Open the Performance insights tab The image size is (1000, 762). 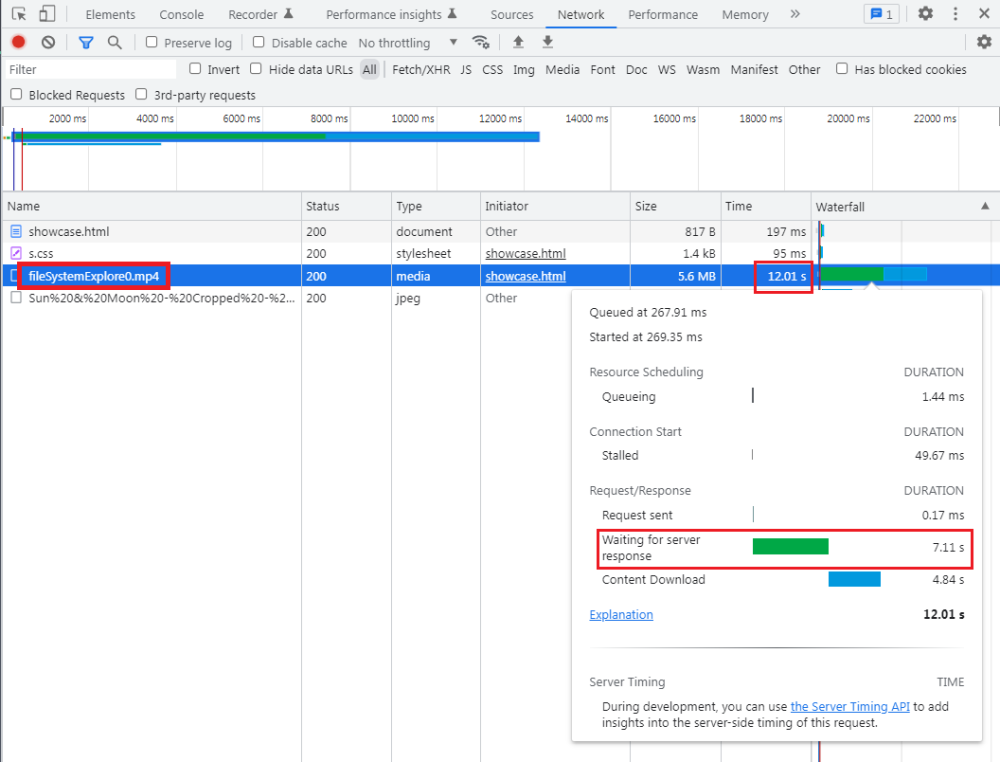[x=391, y=14]
